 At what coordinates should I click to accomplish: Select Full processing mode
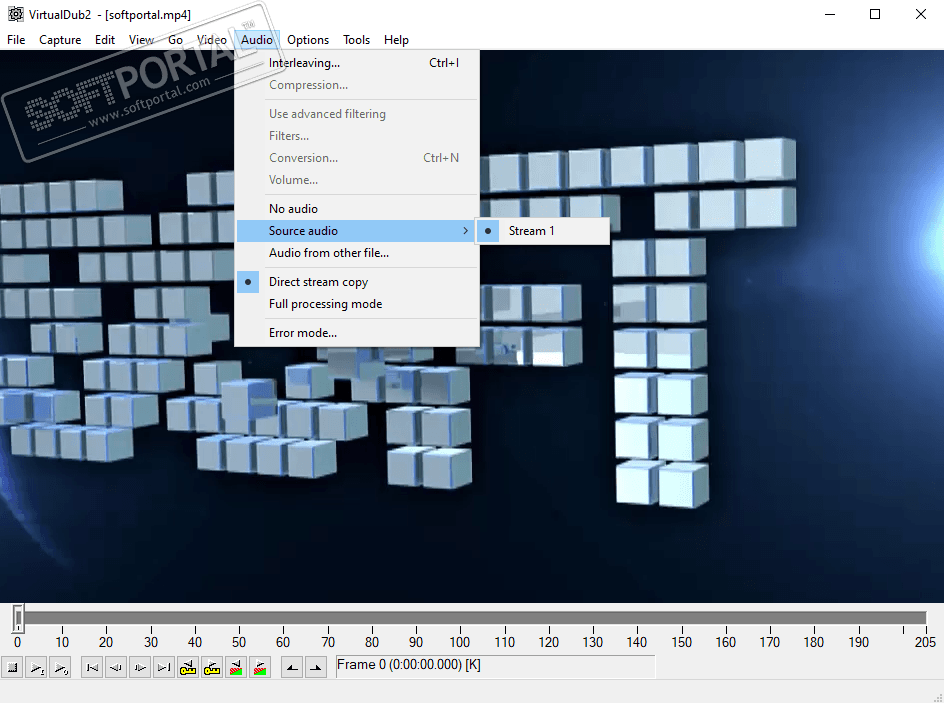point(357,304)
